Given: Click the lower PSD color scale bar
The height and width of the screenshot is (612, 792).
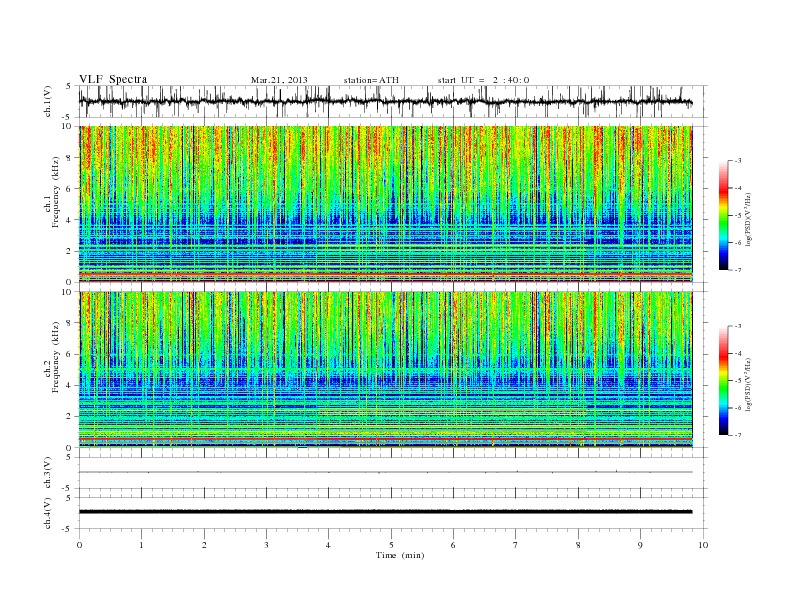Looking at the screenshot, I should [723, 381].
